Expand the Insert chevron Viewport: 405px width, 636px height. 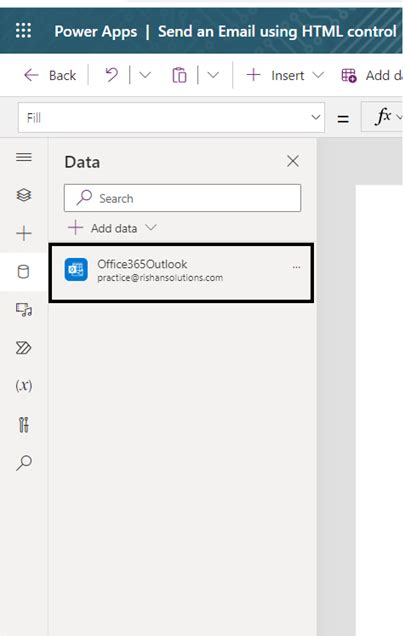coord(318,75)
